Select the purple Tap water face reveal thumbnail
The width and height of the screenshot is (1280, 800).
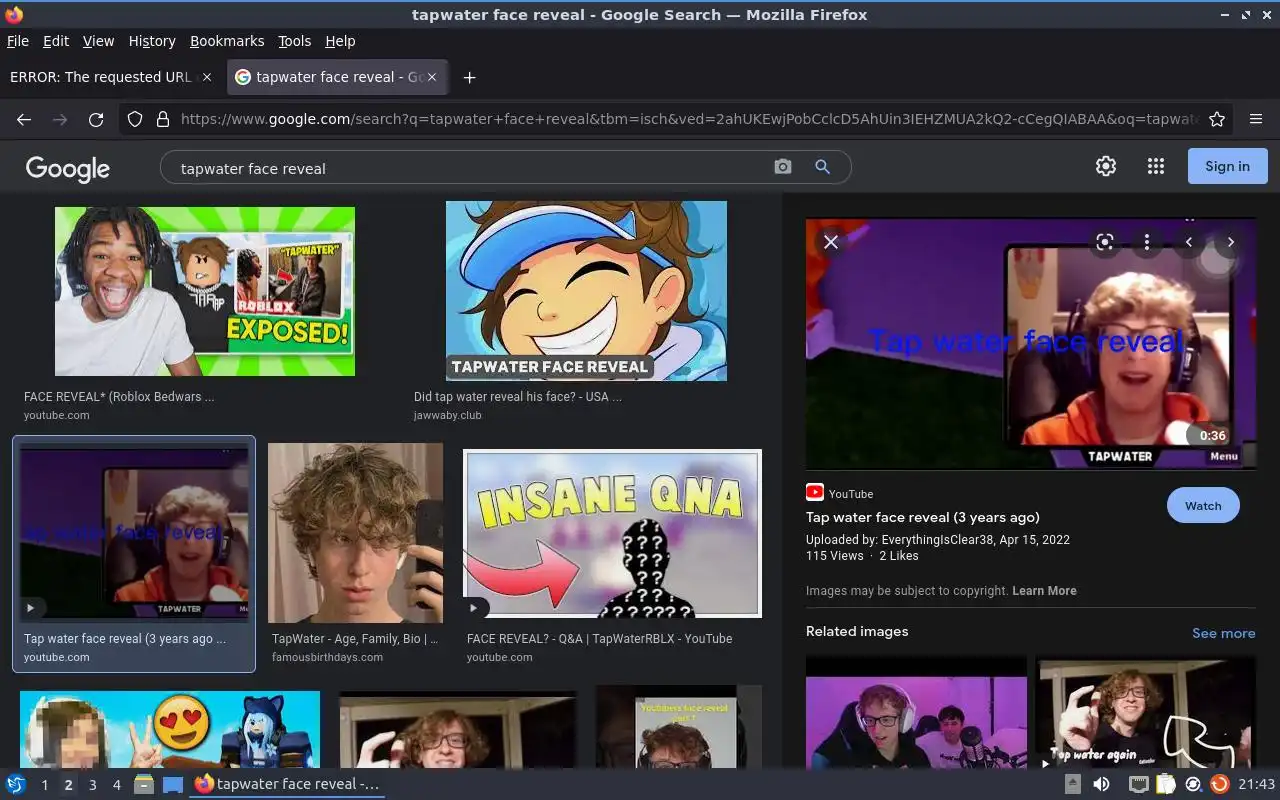click(134, 533)
